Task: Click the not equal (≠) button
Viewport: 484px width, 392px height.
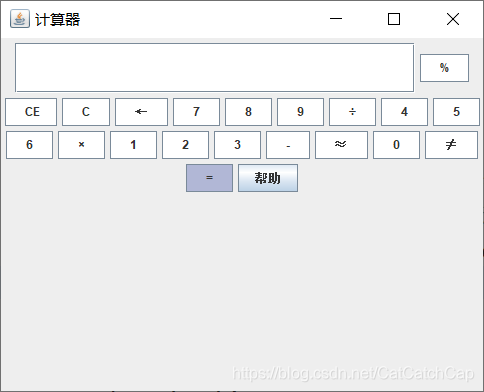Action: (x=451, y=145)
